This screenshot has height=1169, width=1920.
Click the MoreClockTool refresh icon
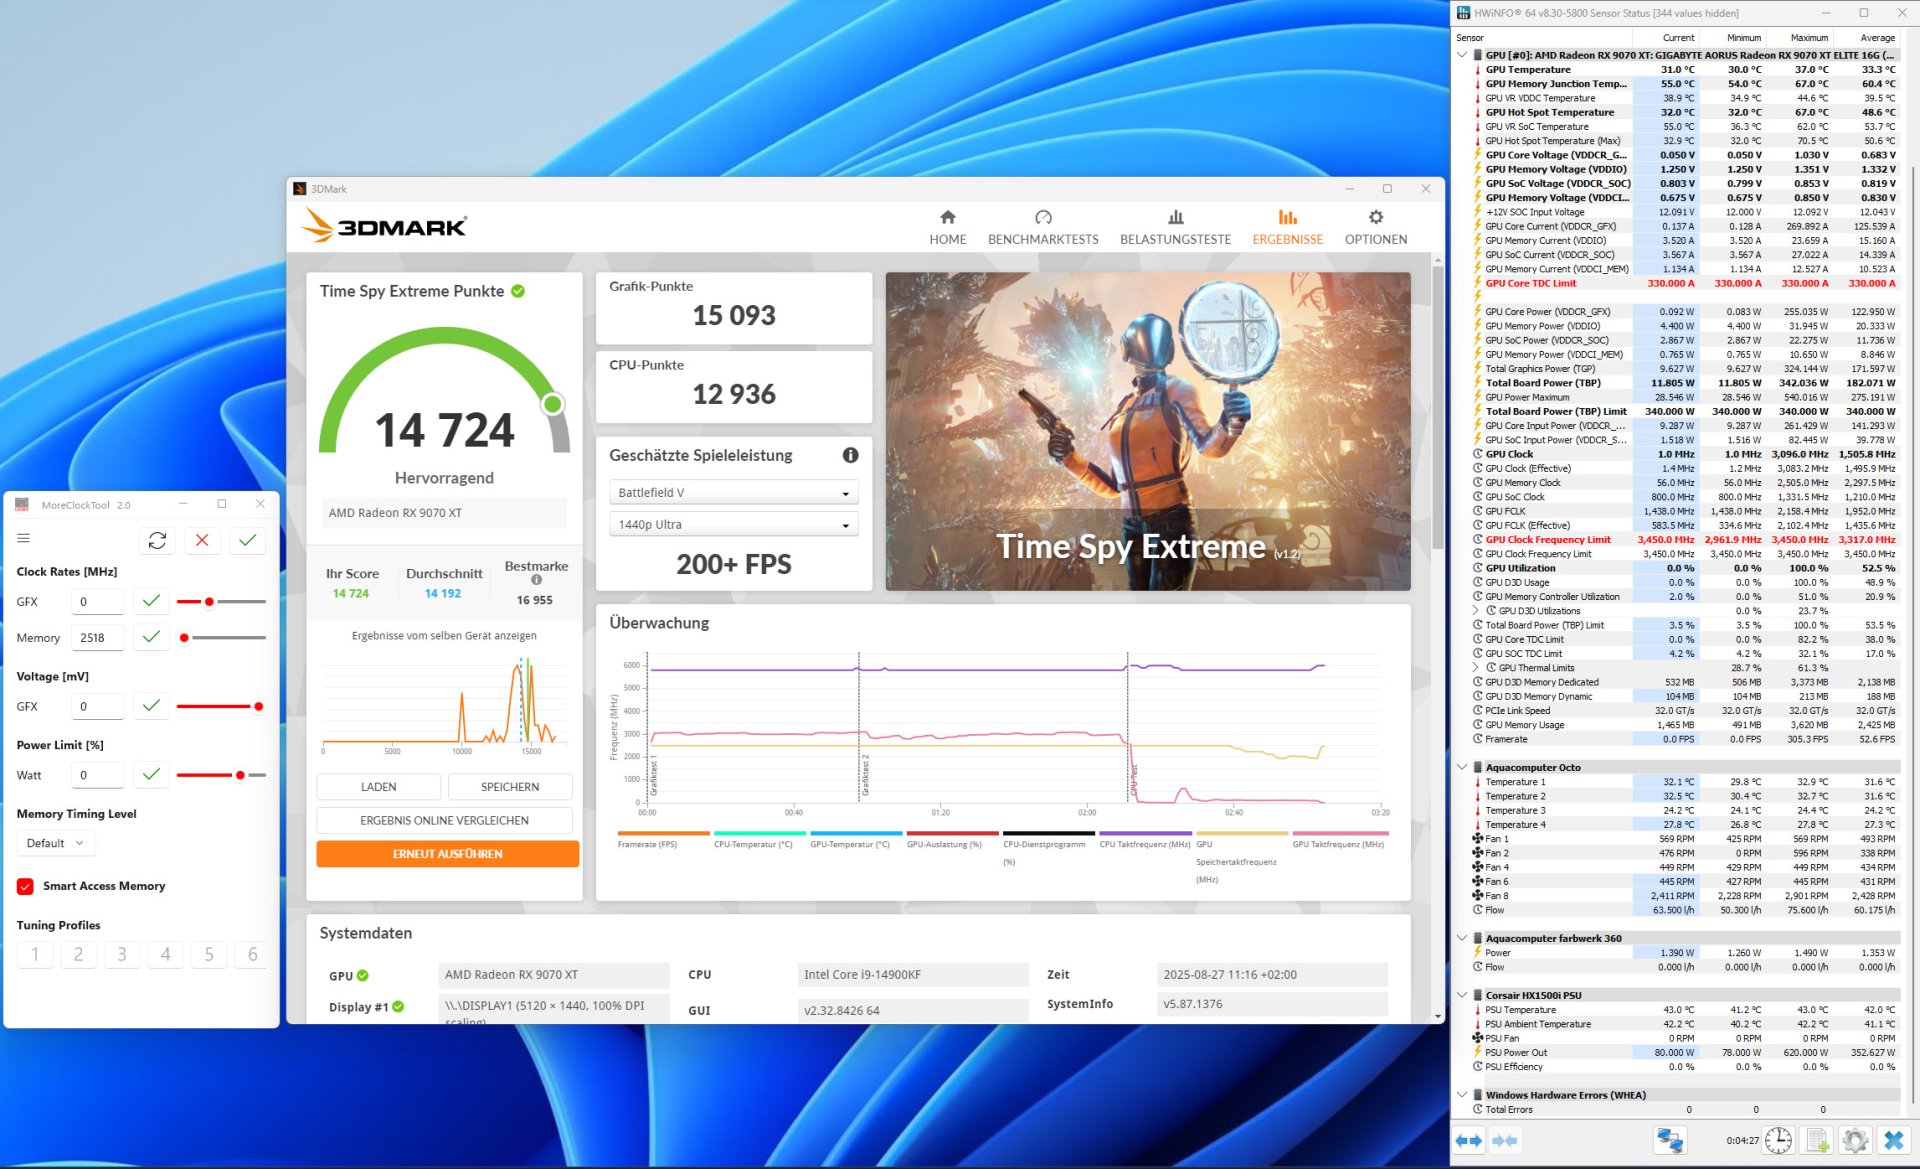(157, 540)
